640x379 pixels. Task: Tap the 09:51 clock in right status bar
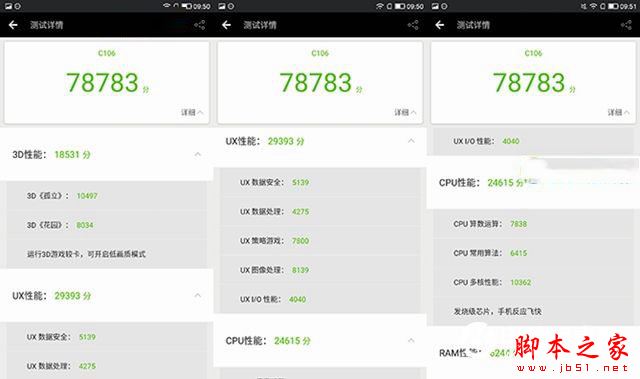629,7
